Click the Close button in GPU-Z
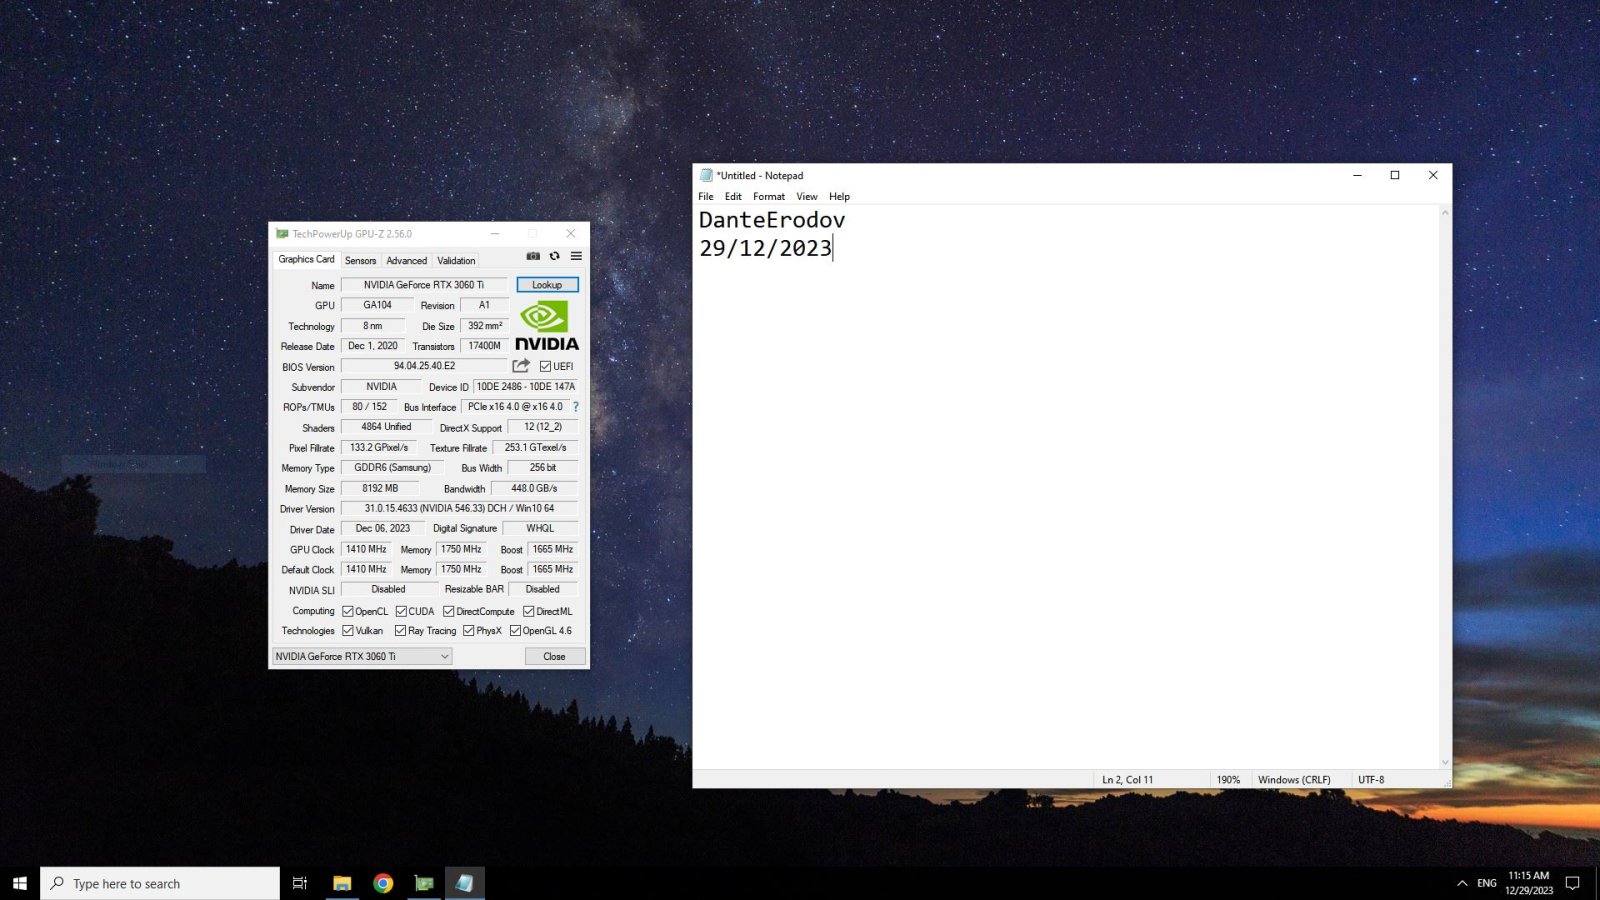1600x900 pixels. coord(555,656)
